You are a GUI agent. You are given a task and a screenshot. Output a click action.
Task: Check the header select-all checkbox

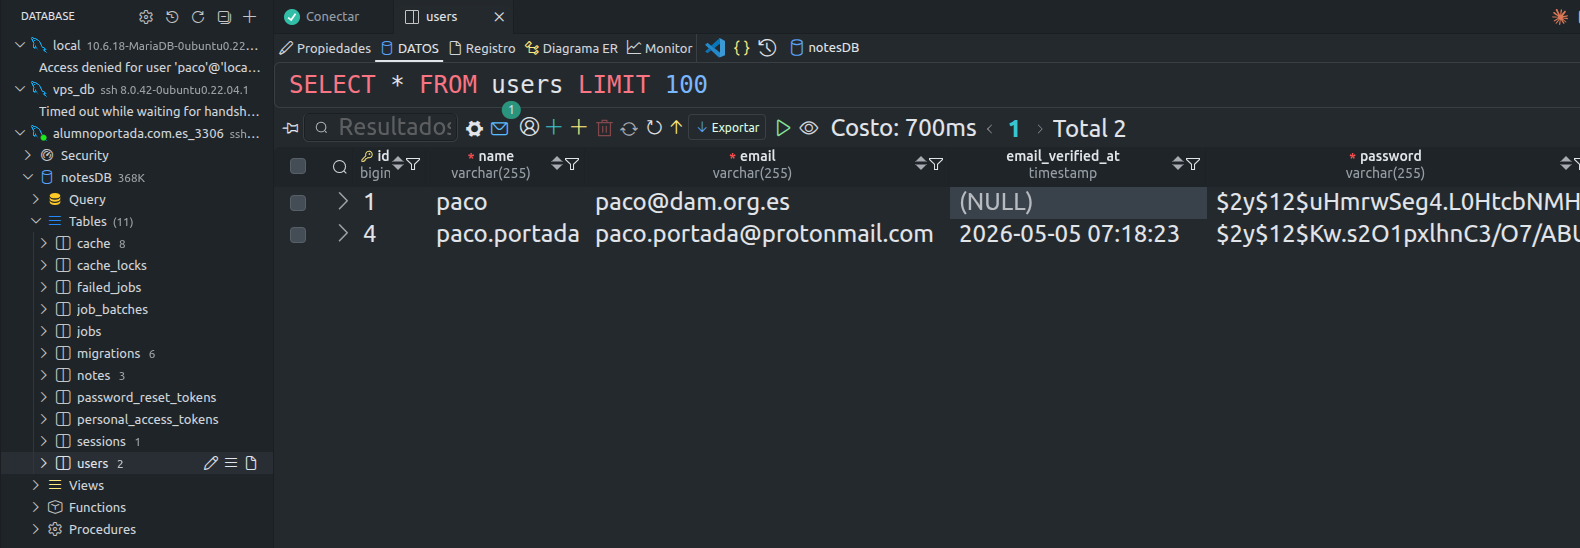click(x=298, y=165)
